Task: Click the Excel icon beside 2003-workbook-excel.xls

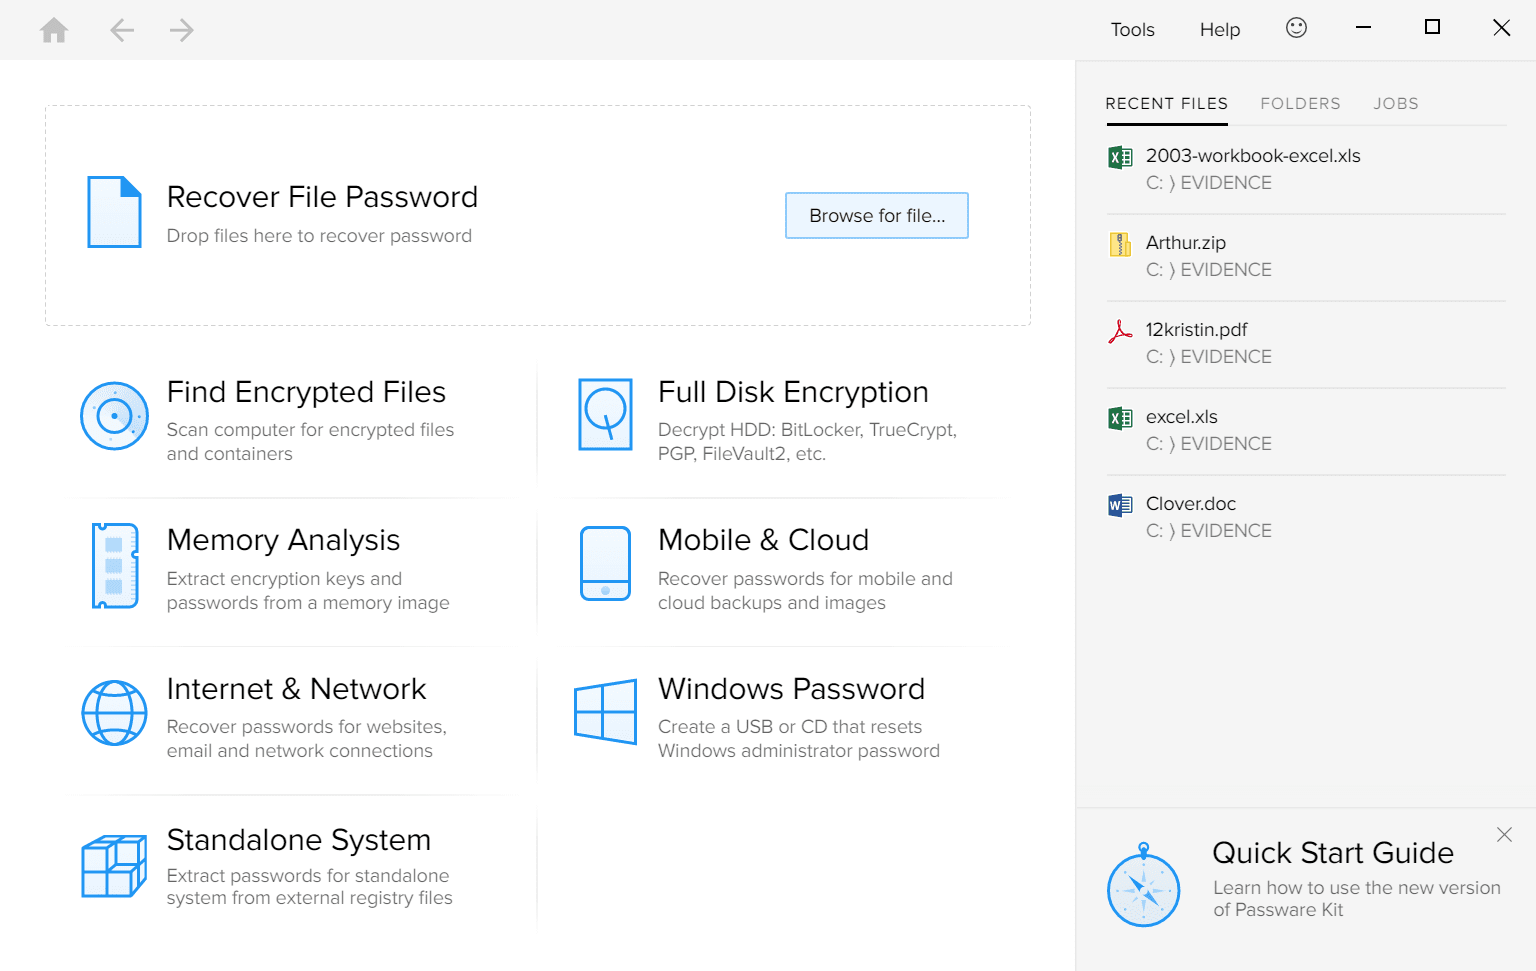Action: [x=1121, y=156]
